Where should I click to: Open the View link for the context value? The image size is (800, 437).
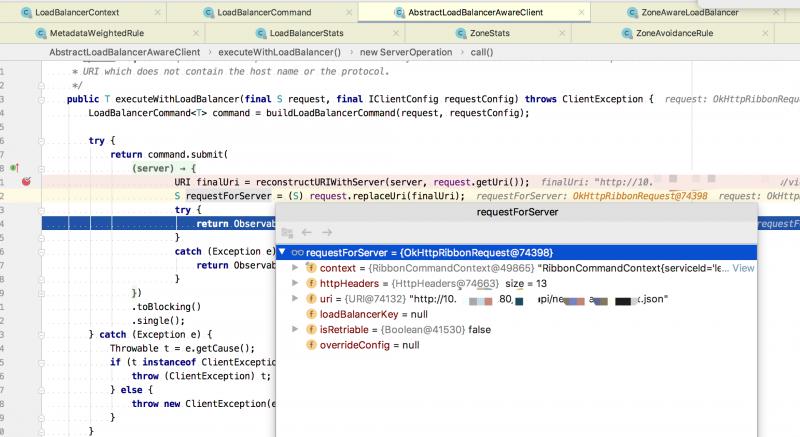(743, 268)
